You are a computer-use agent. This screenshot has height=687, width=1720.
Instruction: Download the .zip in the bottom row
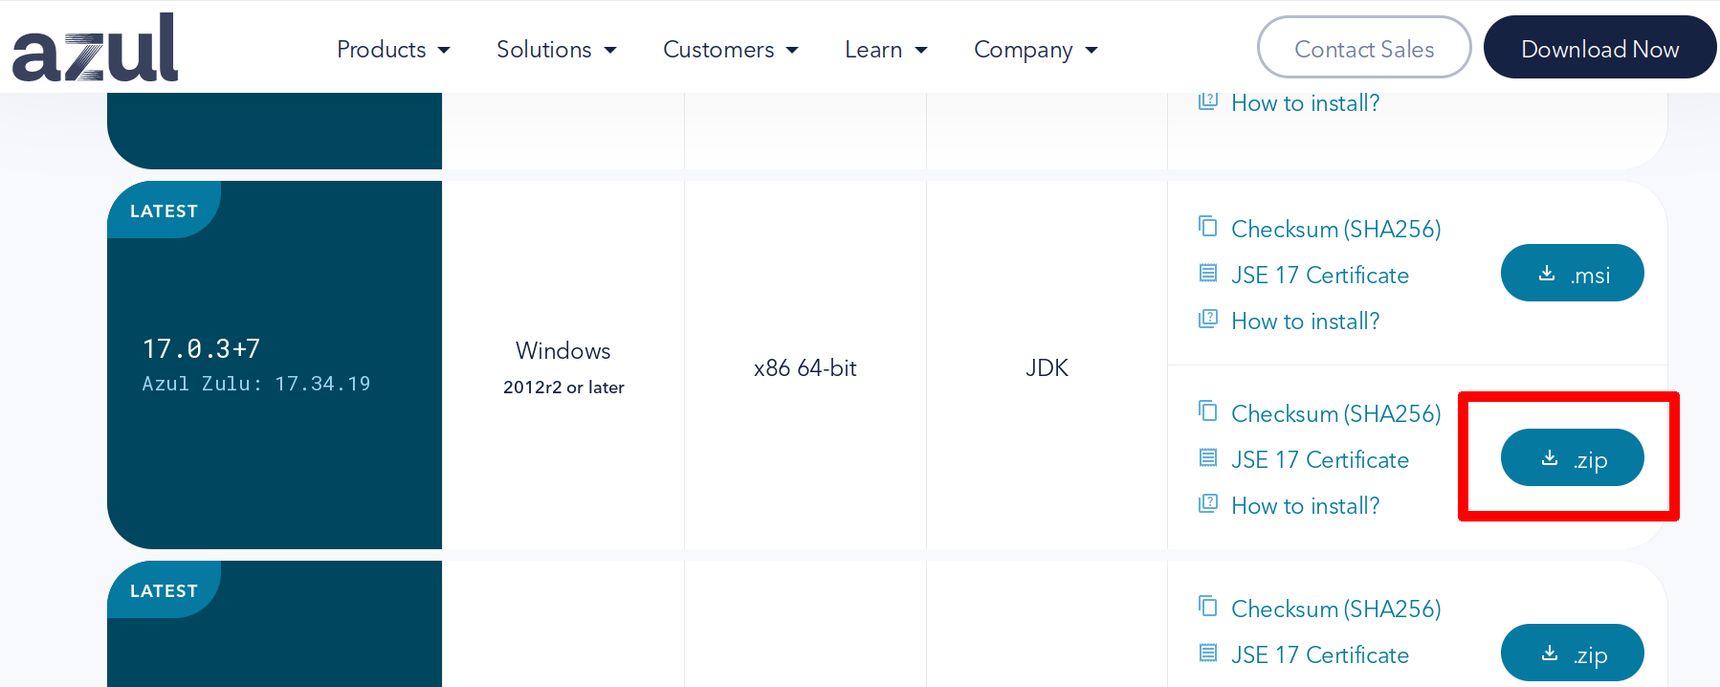[1572, 653]
